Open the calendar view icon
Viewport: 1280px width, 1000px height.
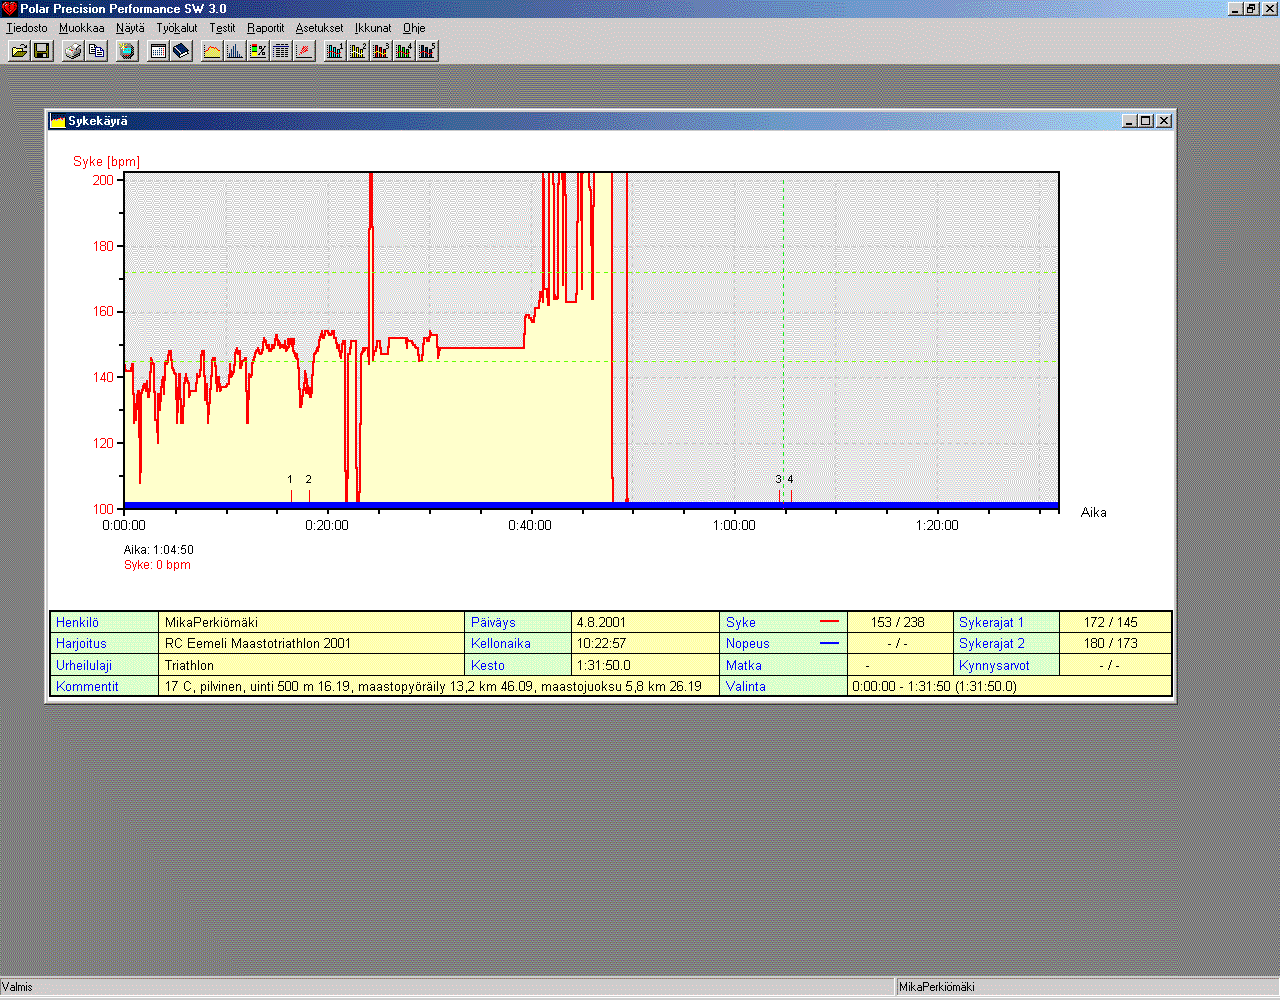point(158,51)
